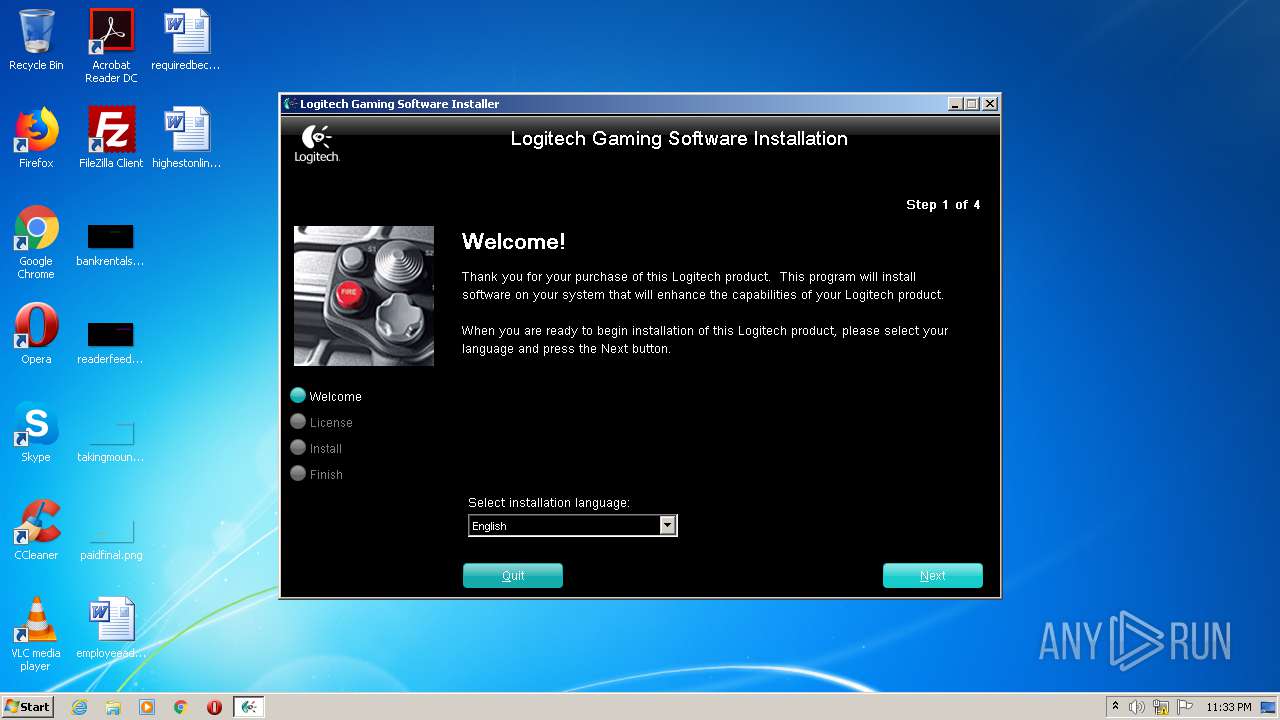Select the Finish step indicator

click(x=316, y=474)
